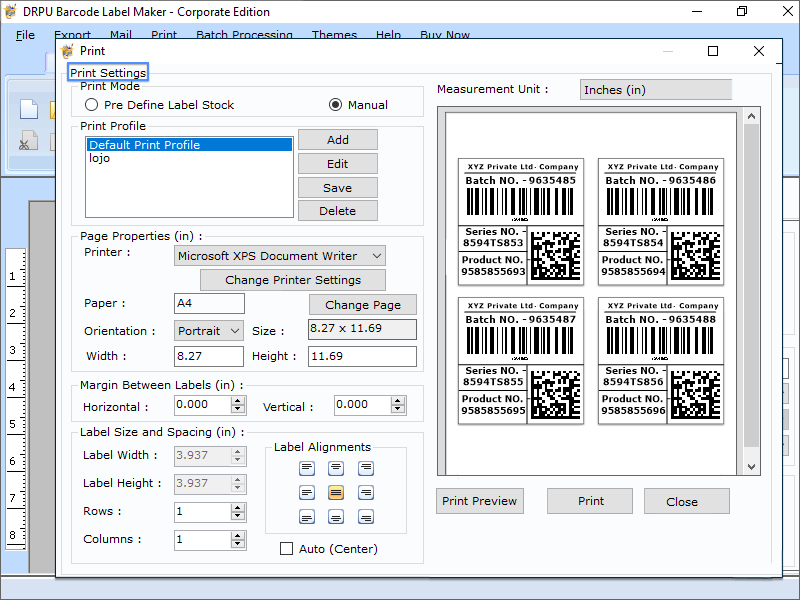Open the Export menu
Viewport: 800px width, 600px height.
72,35
